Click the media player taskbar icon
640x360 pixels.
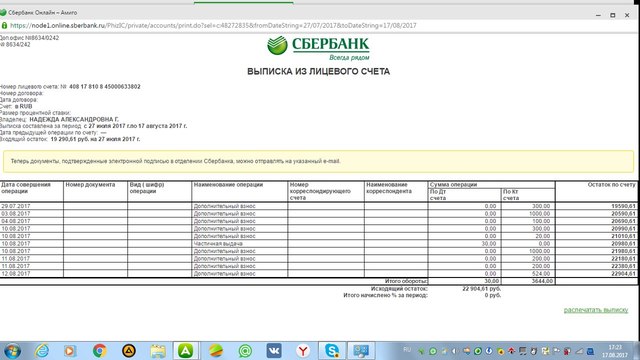(70, 351)
